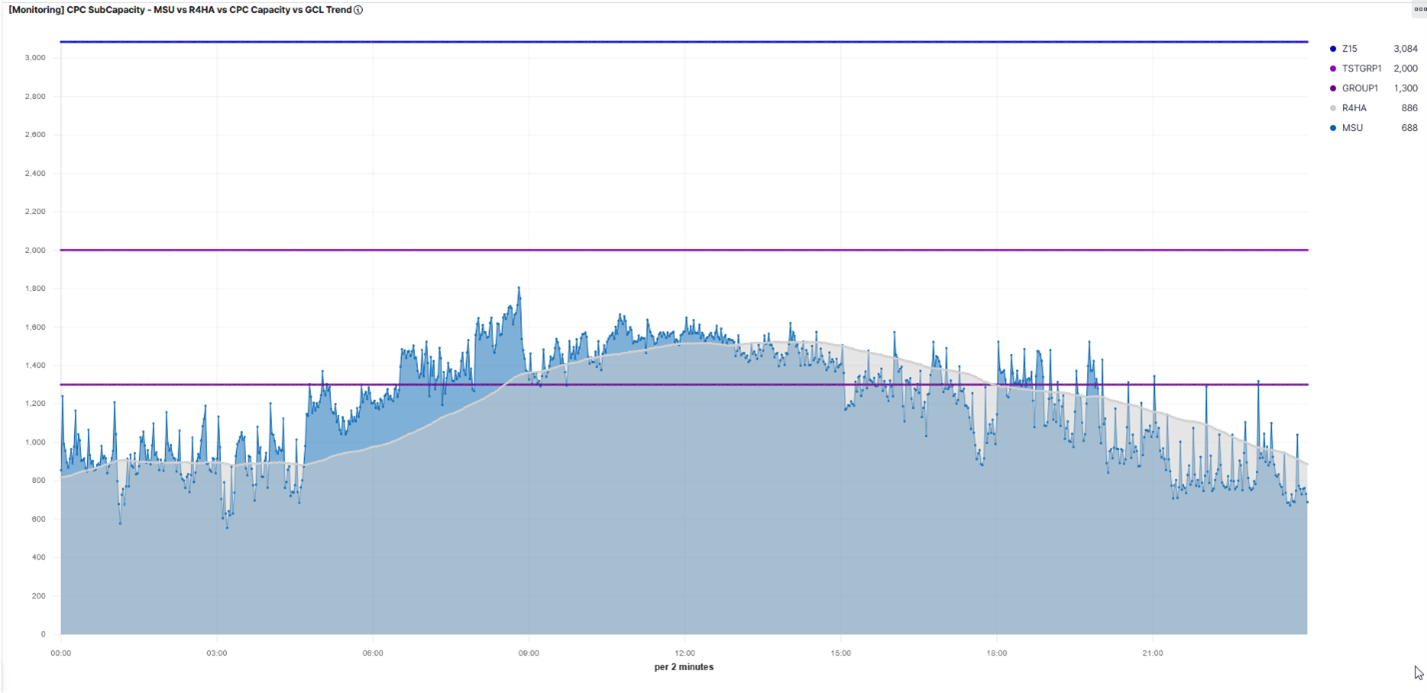
Task: Click the info icon beside the panel title
Action: [x=358, y=10]
